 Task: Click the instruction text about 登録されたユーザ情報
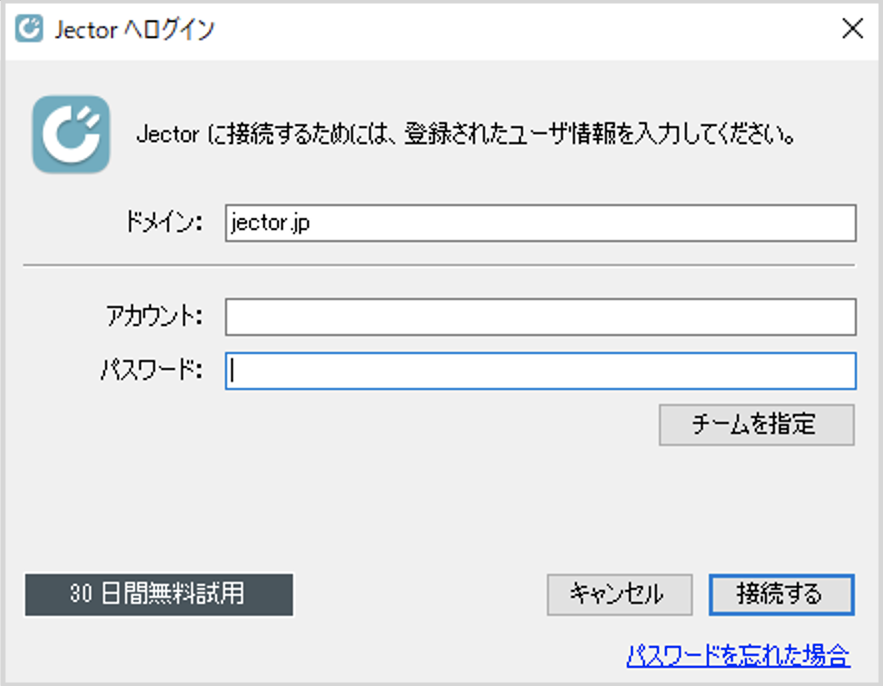(x=466, y=135)
